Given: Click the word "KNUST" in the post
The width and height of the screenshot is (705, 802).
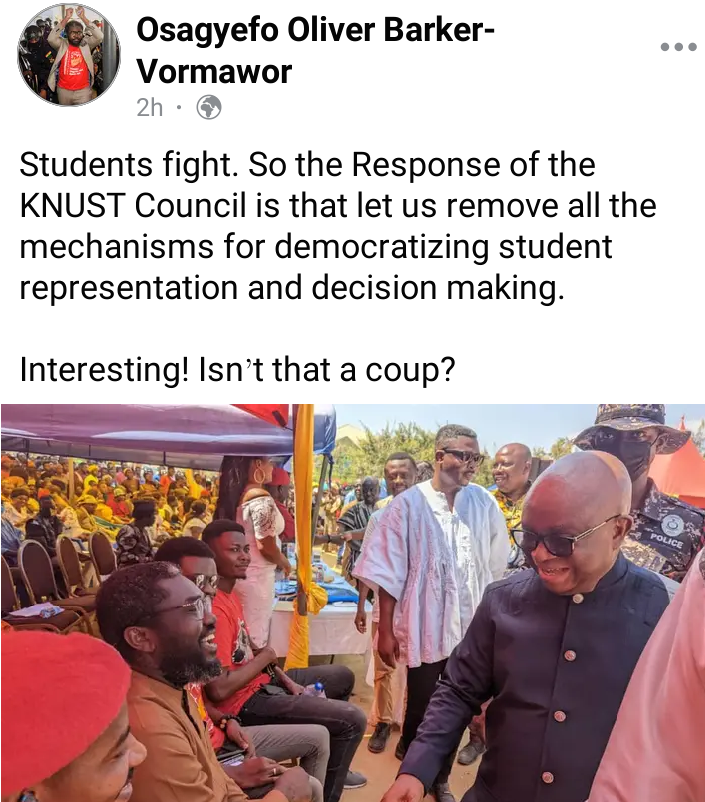Looking at the screenshot, I should pyautogui.click(x=72, y=206).
